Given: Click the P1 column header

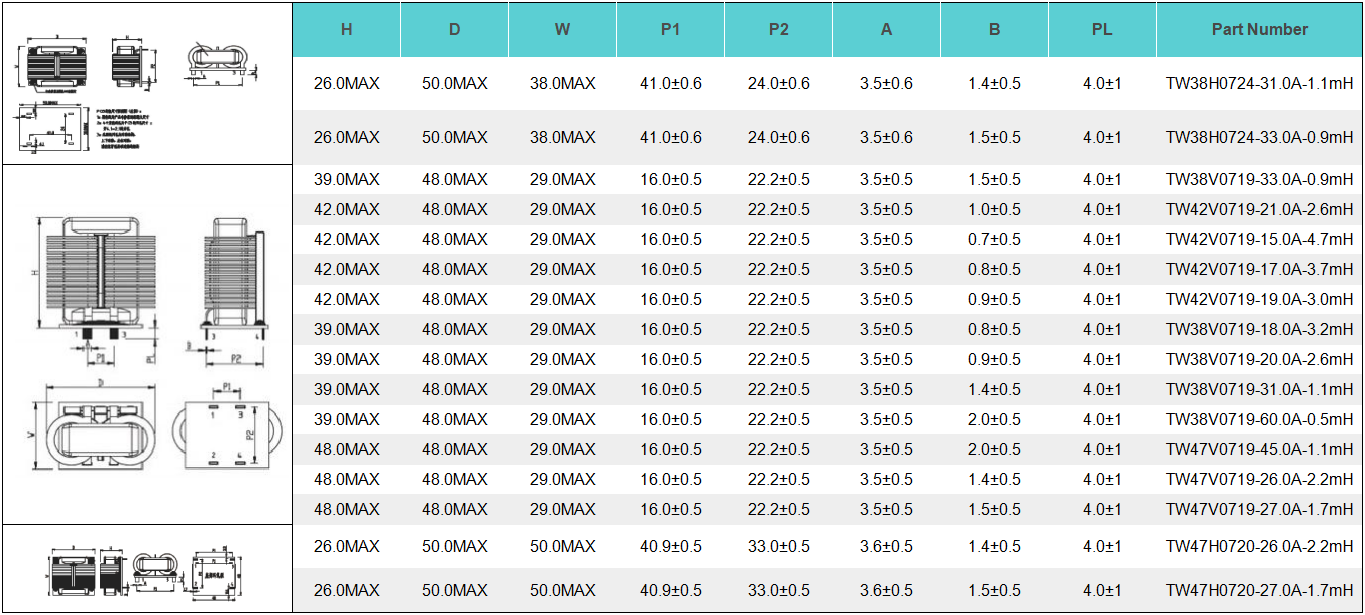Looking at the screenshot, I should pyautogui.click(x=670, y=30).
